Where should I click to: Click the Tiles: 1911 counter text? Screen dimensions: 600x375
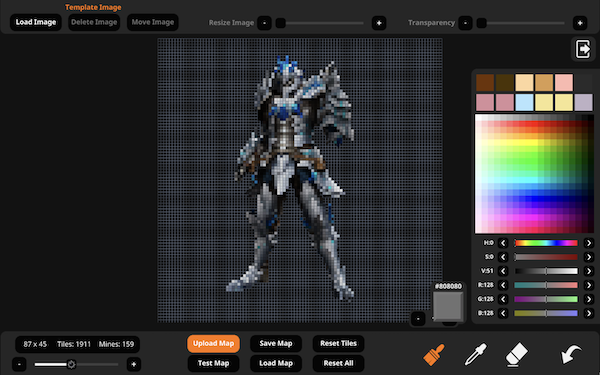(x=74, y=344)
